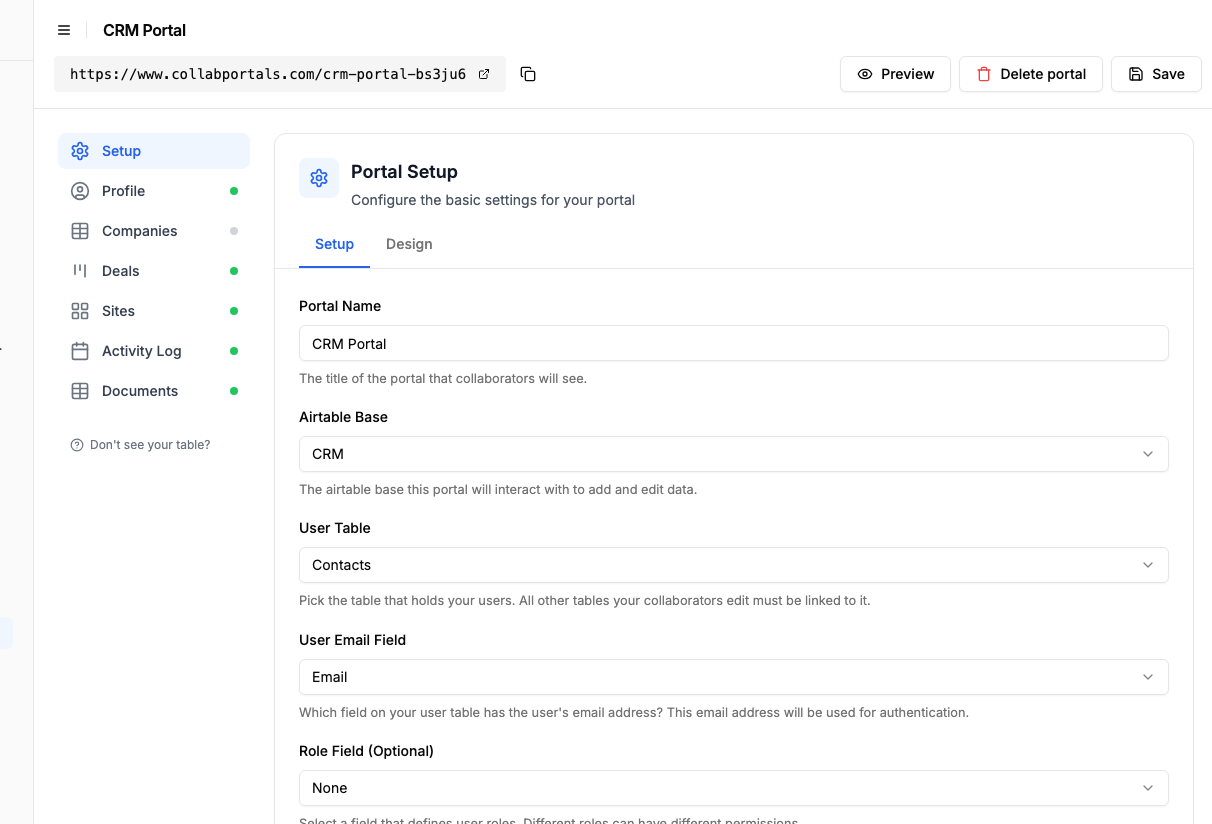This screenshot has width=1212, height=824.
Task: Click the green status dot beside Deals
Action: click(x=234, y=271)
